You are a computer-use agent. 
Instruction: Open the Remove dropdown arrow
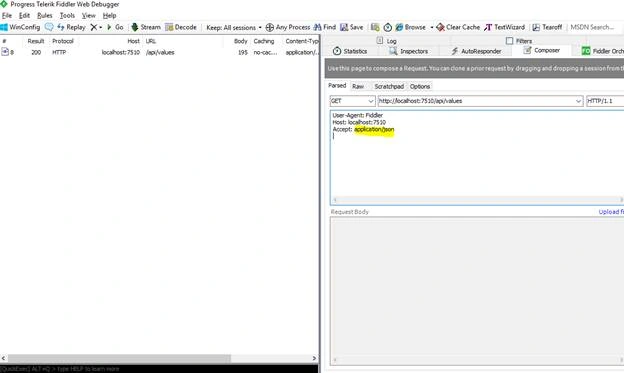101,27
